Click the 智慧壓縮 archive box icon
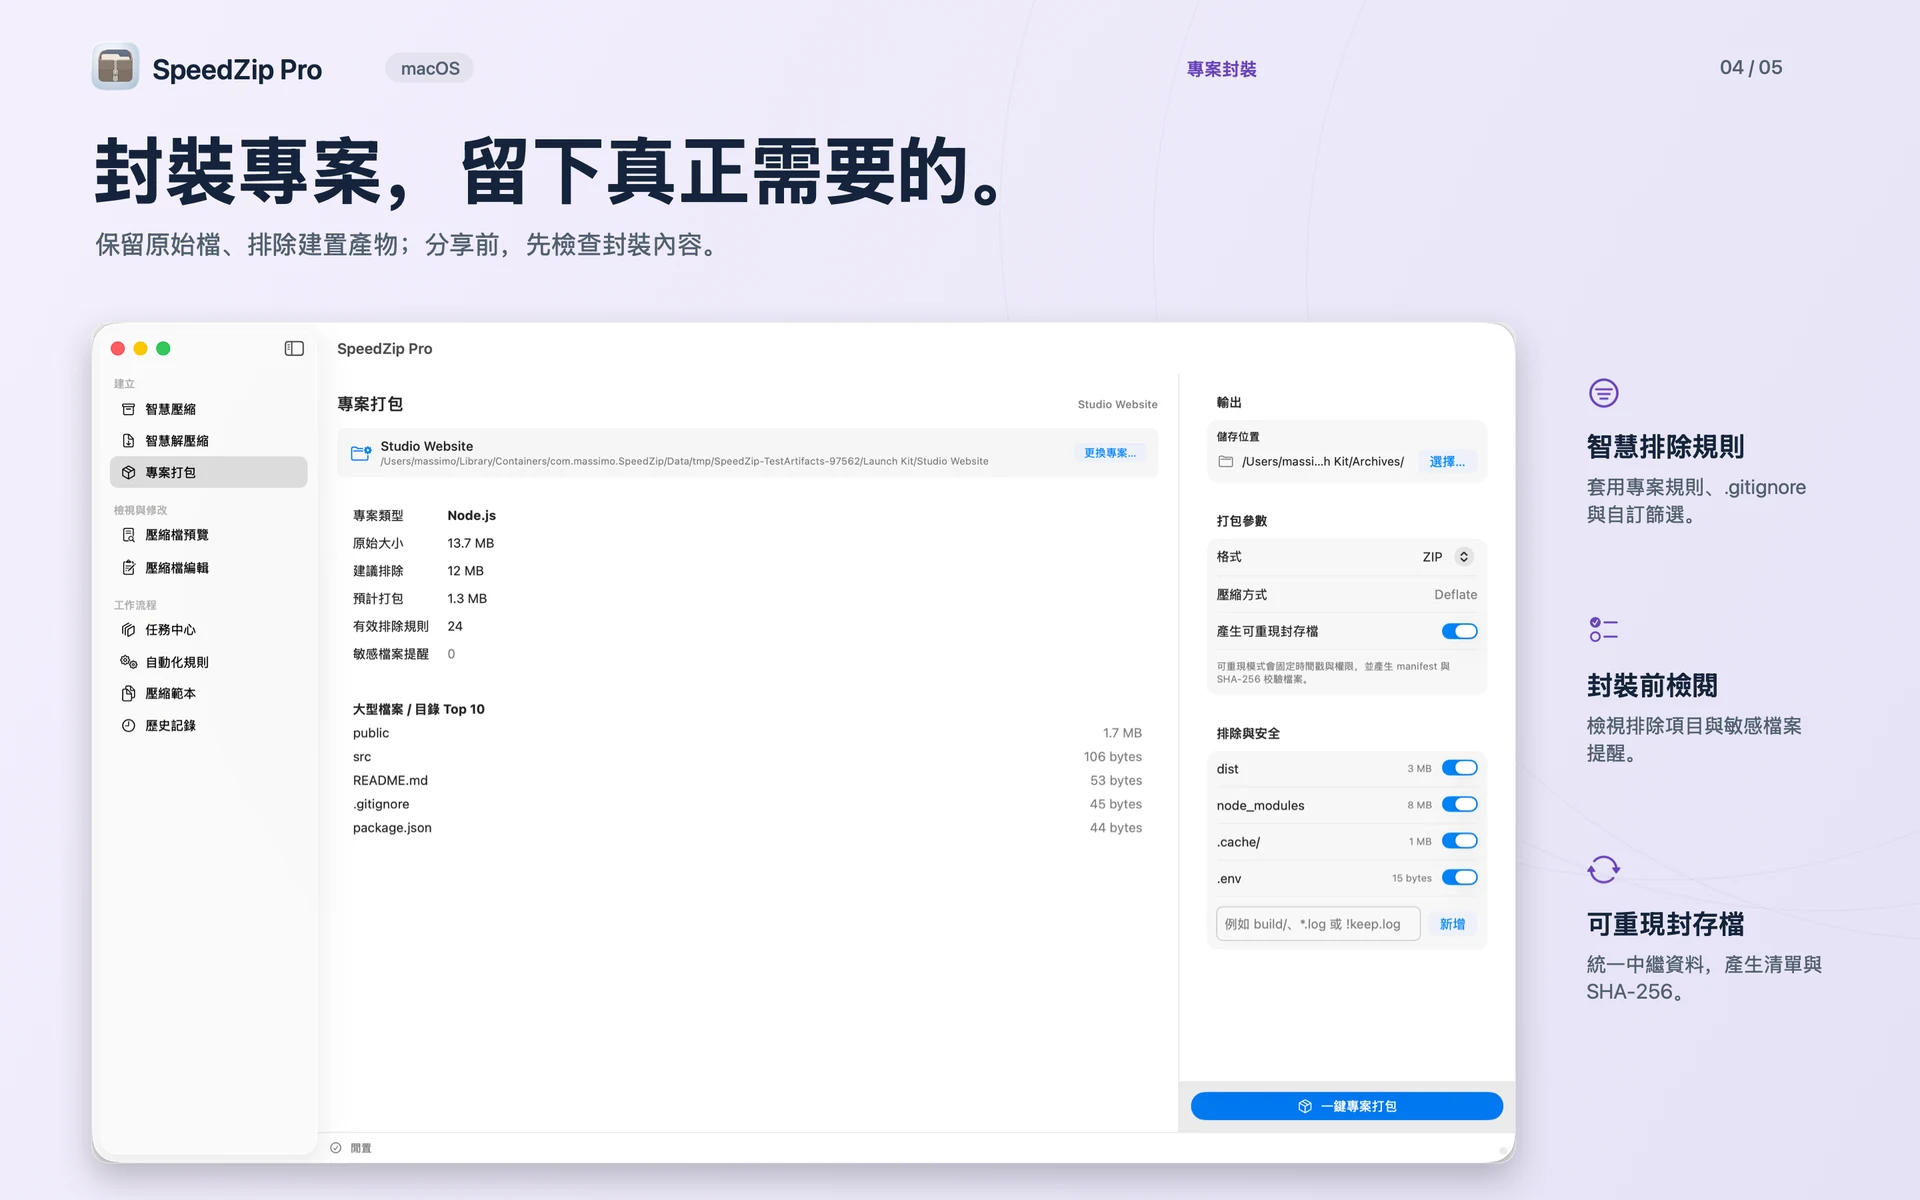 click(x=128, y=409)
